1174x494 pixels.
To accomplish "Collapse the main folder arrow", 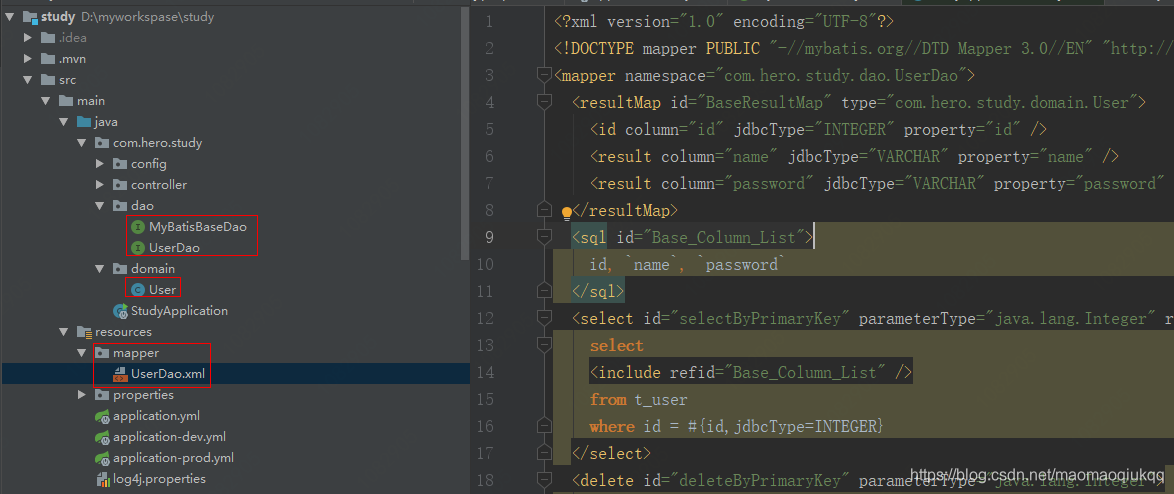I will coord(46,100).
